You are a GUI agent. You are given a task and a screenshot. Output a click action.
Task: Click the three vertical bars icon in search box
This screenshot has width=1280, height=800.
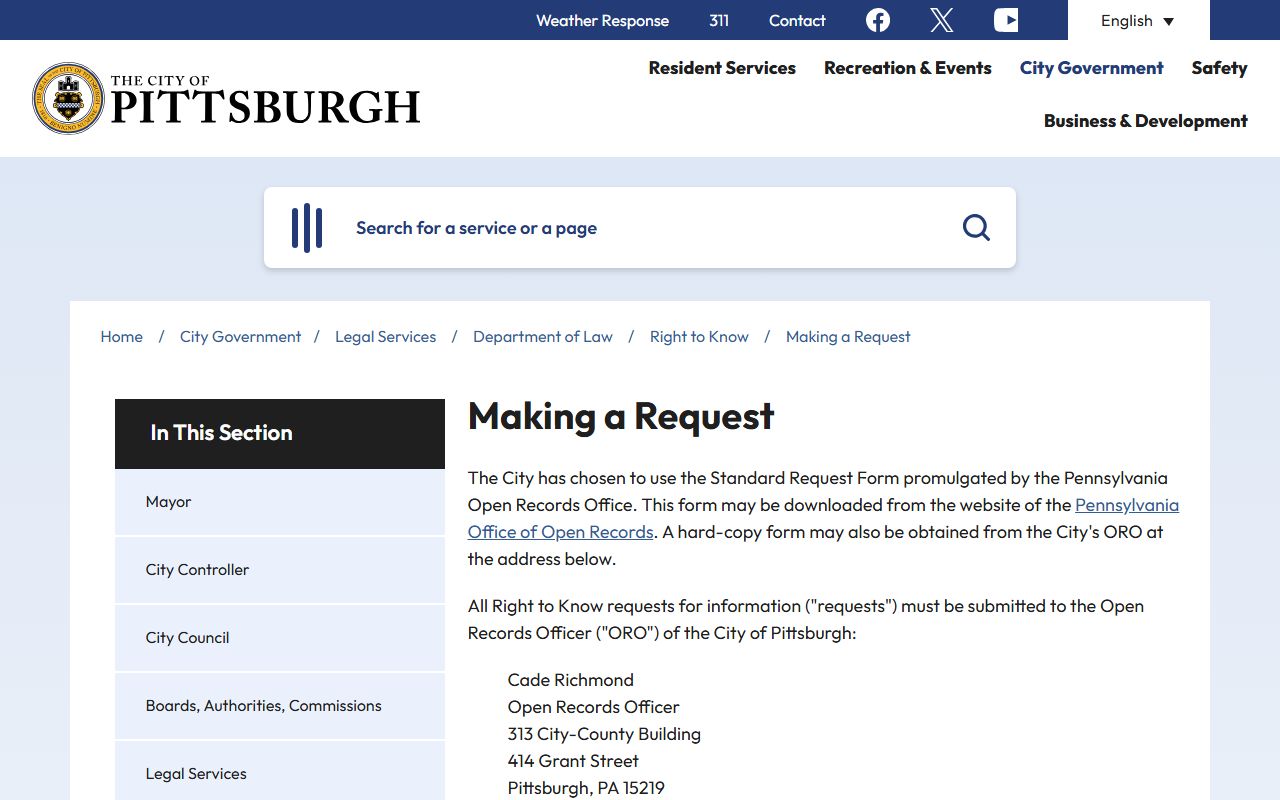(x=307, y=228)
